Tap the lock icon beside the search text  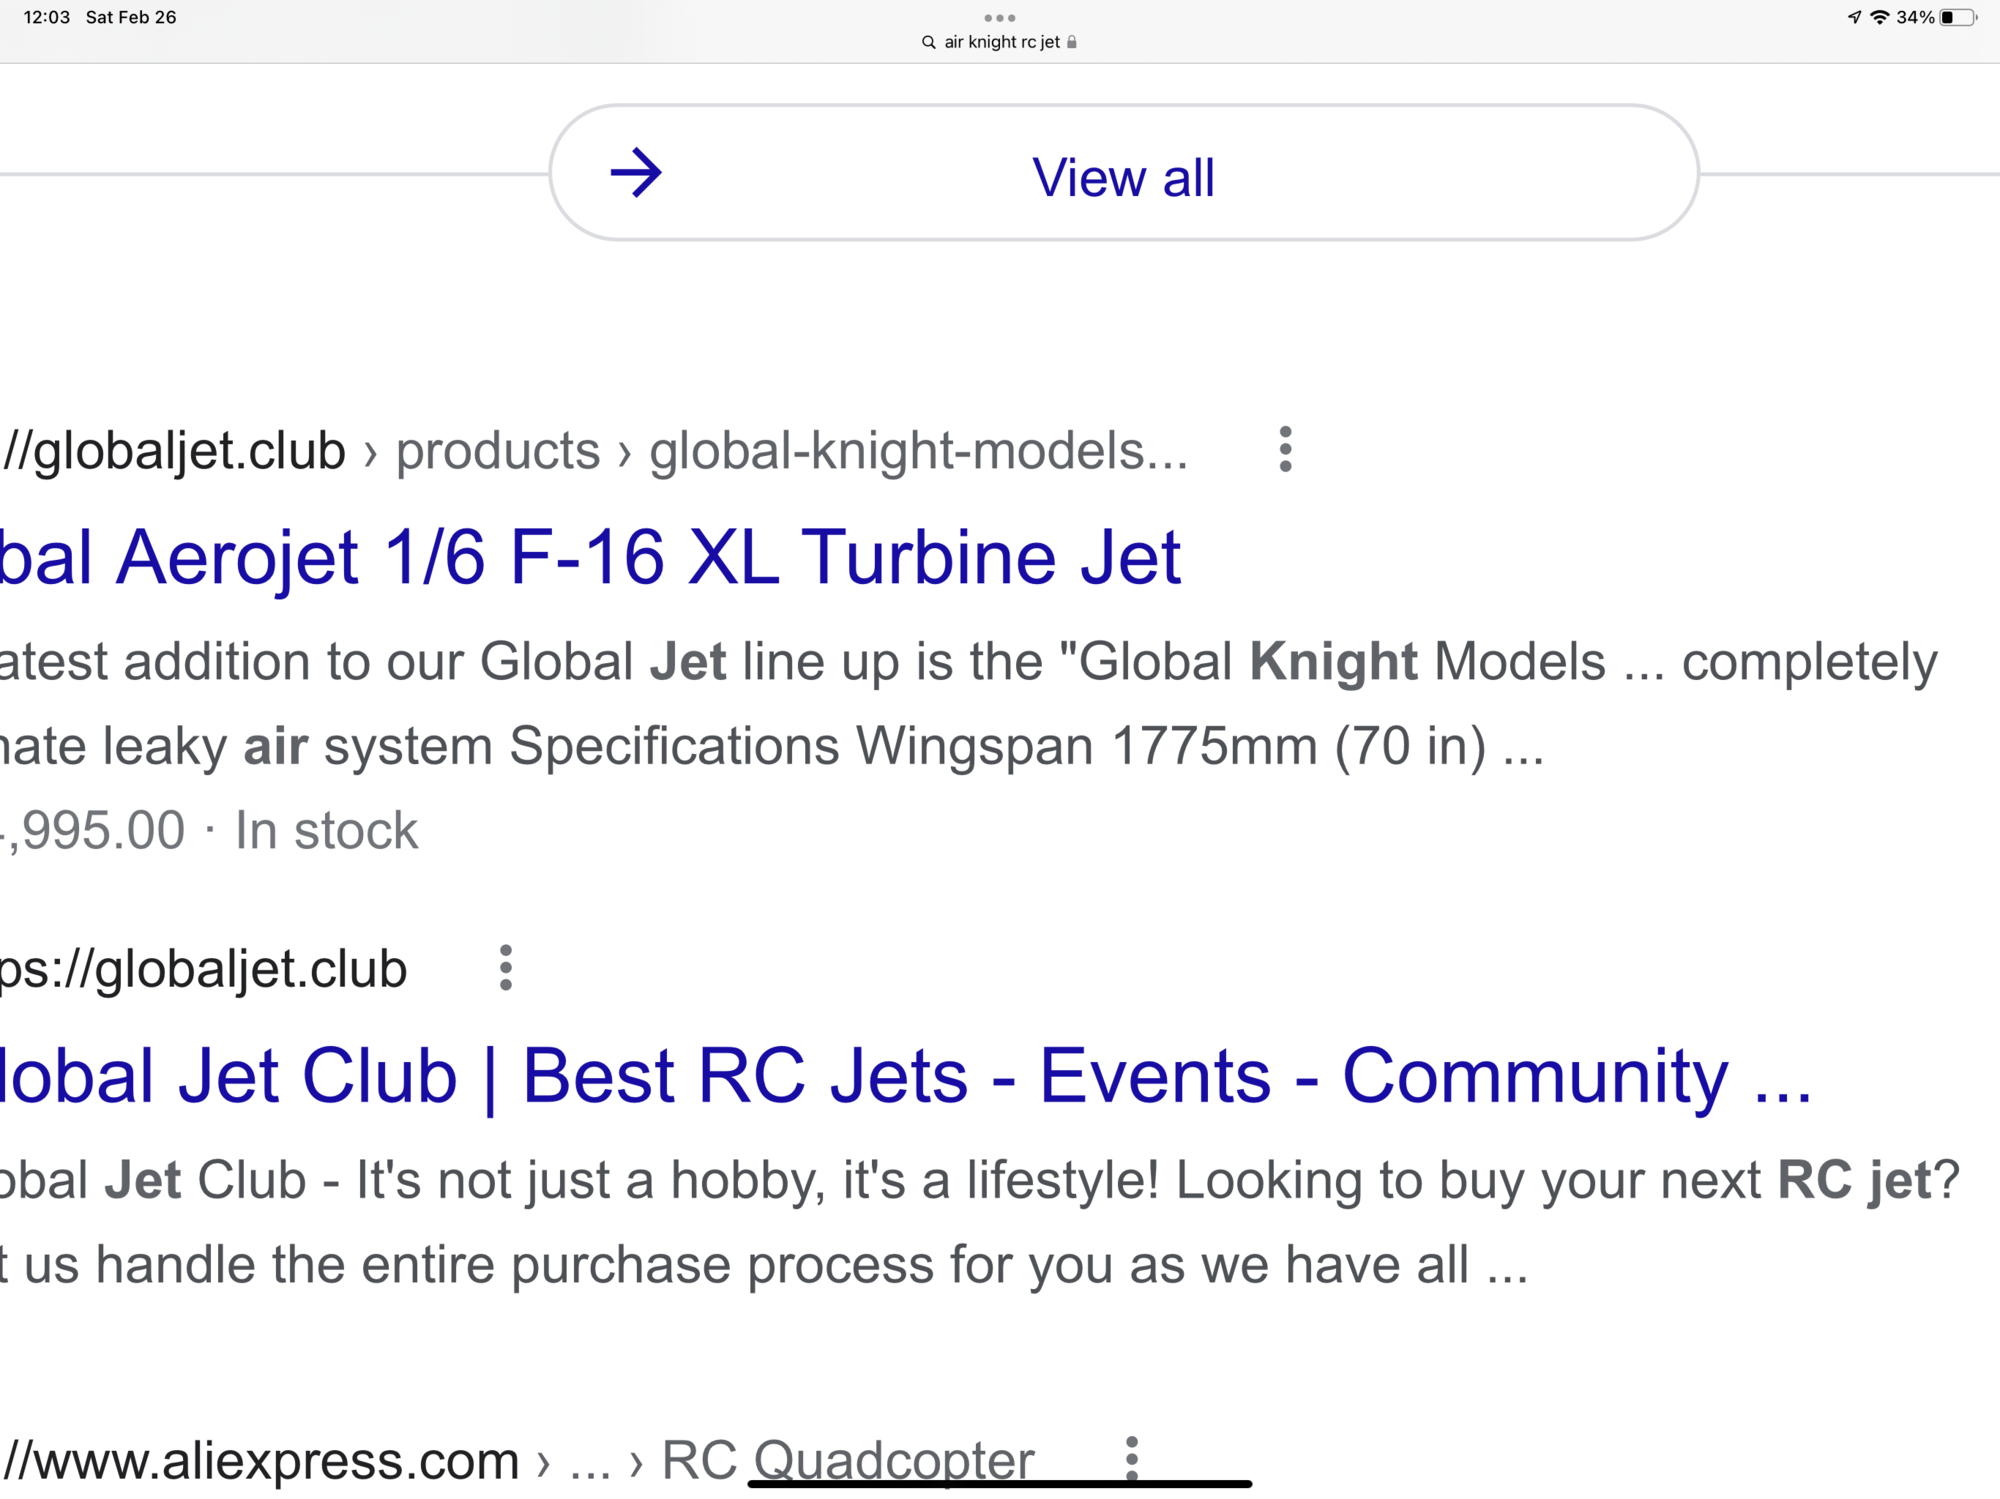click(x=1072, y=42)
